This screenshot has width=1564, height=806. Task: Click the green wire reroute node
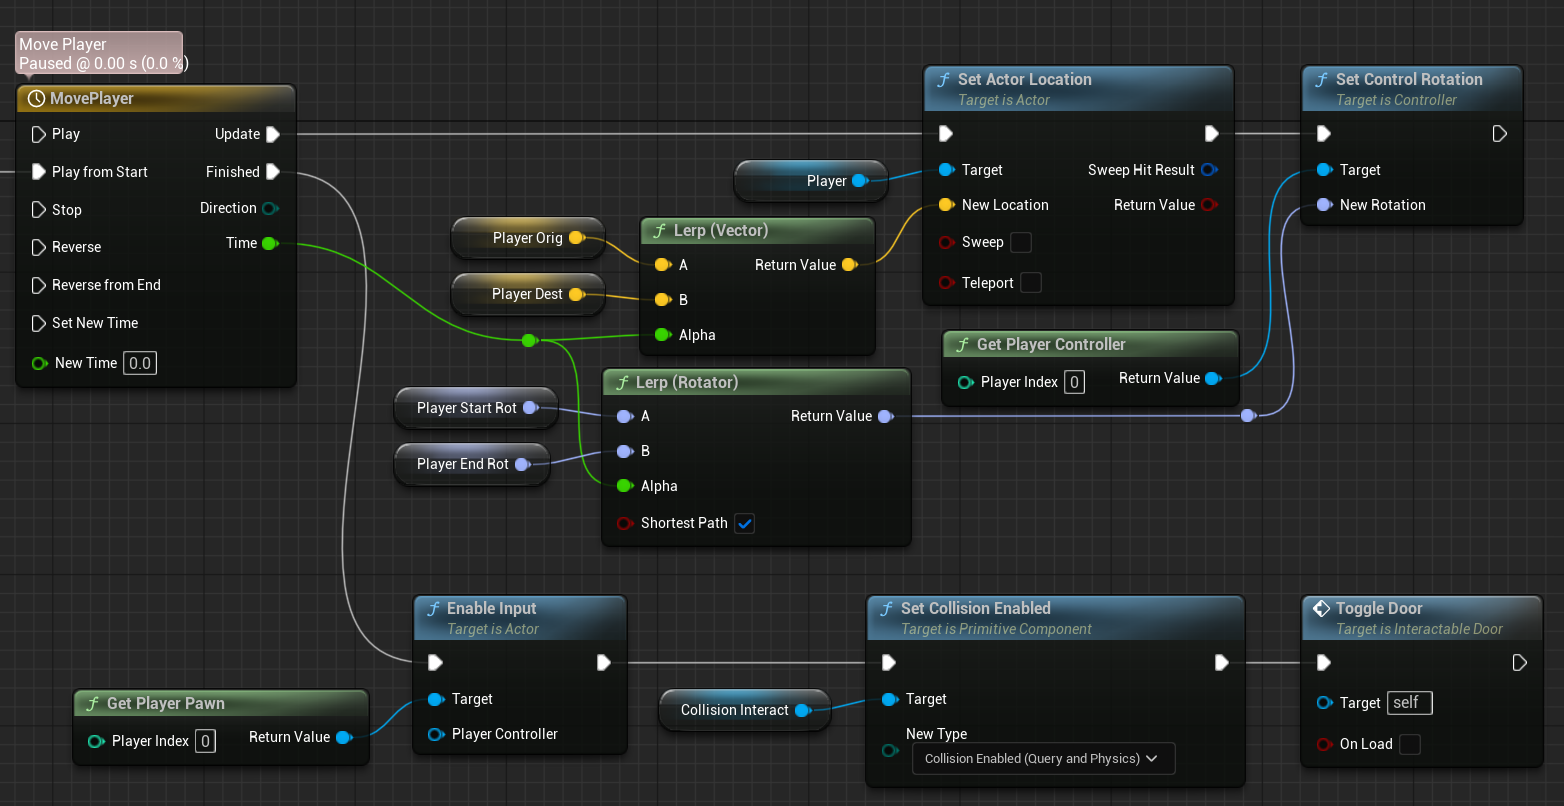[x=529, y=341]
